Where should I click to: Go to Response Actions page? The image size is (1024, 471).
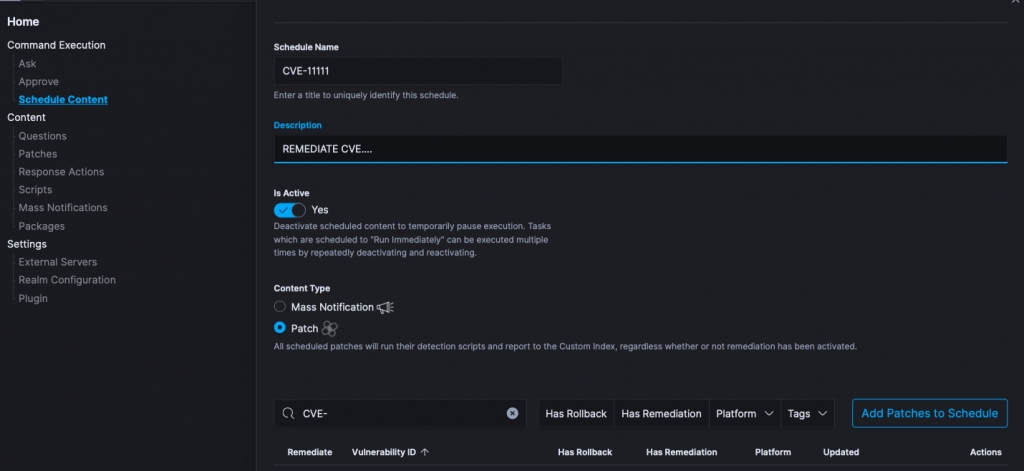(61, 172)
